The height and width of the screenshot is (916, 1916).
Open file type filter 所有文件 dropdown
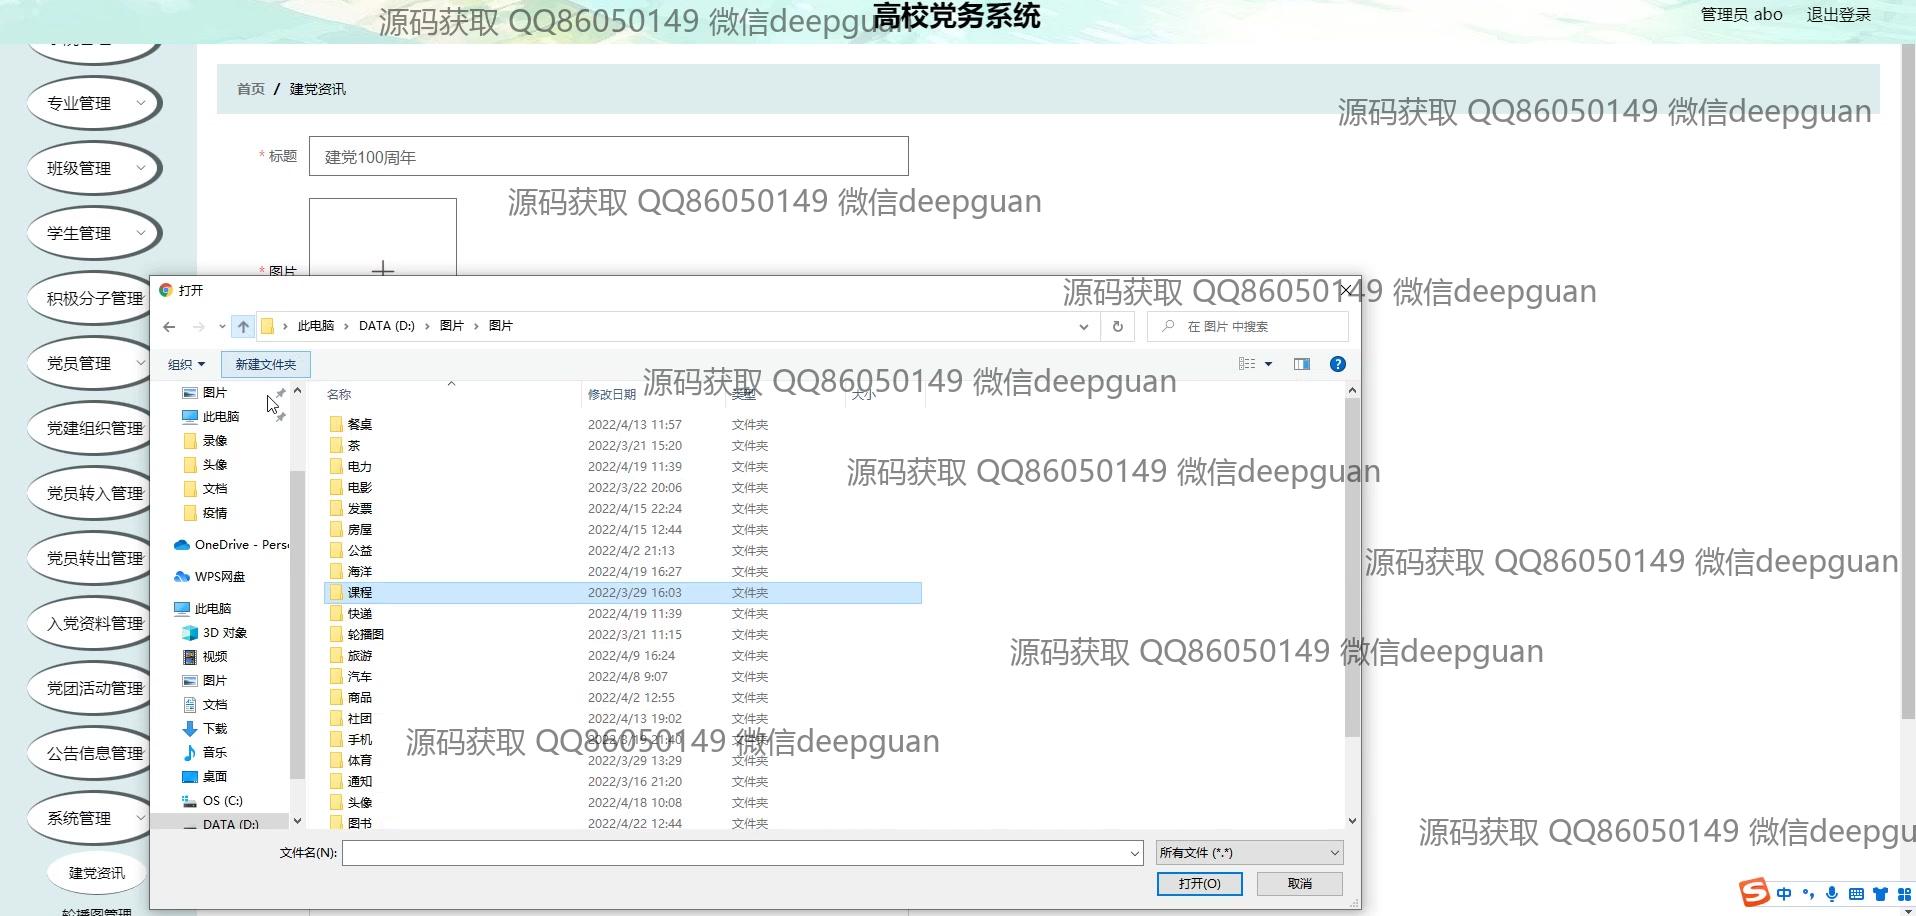point(1249,853)
